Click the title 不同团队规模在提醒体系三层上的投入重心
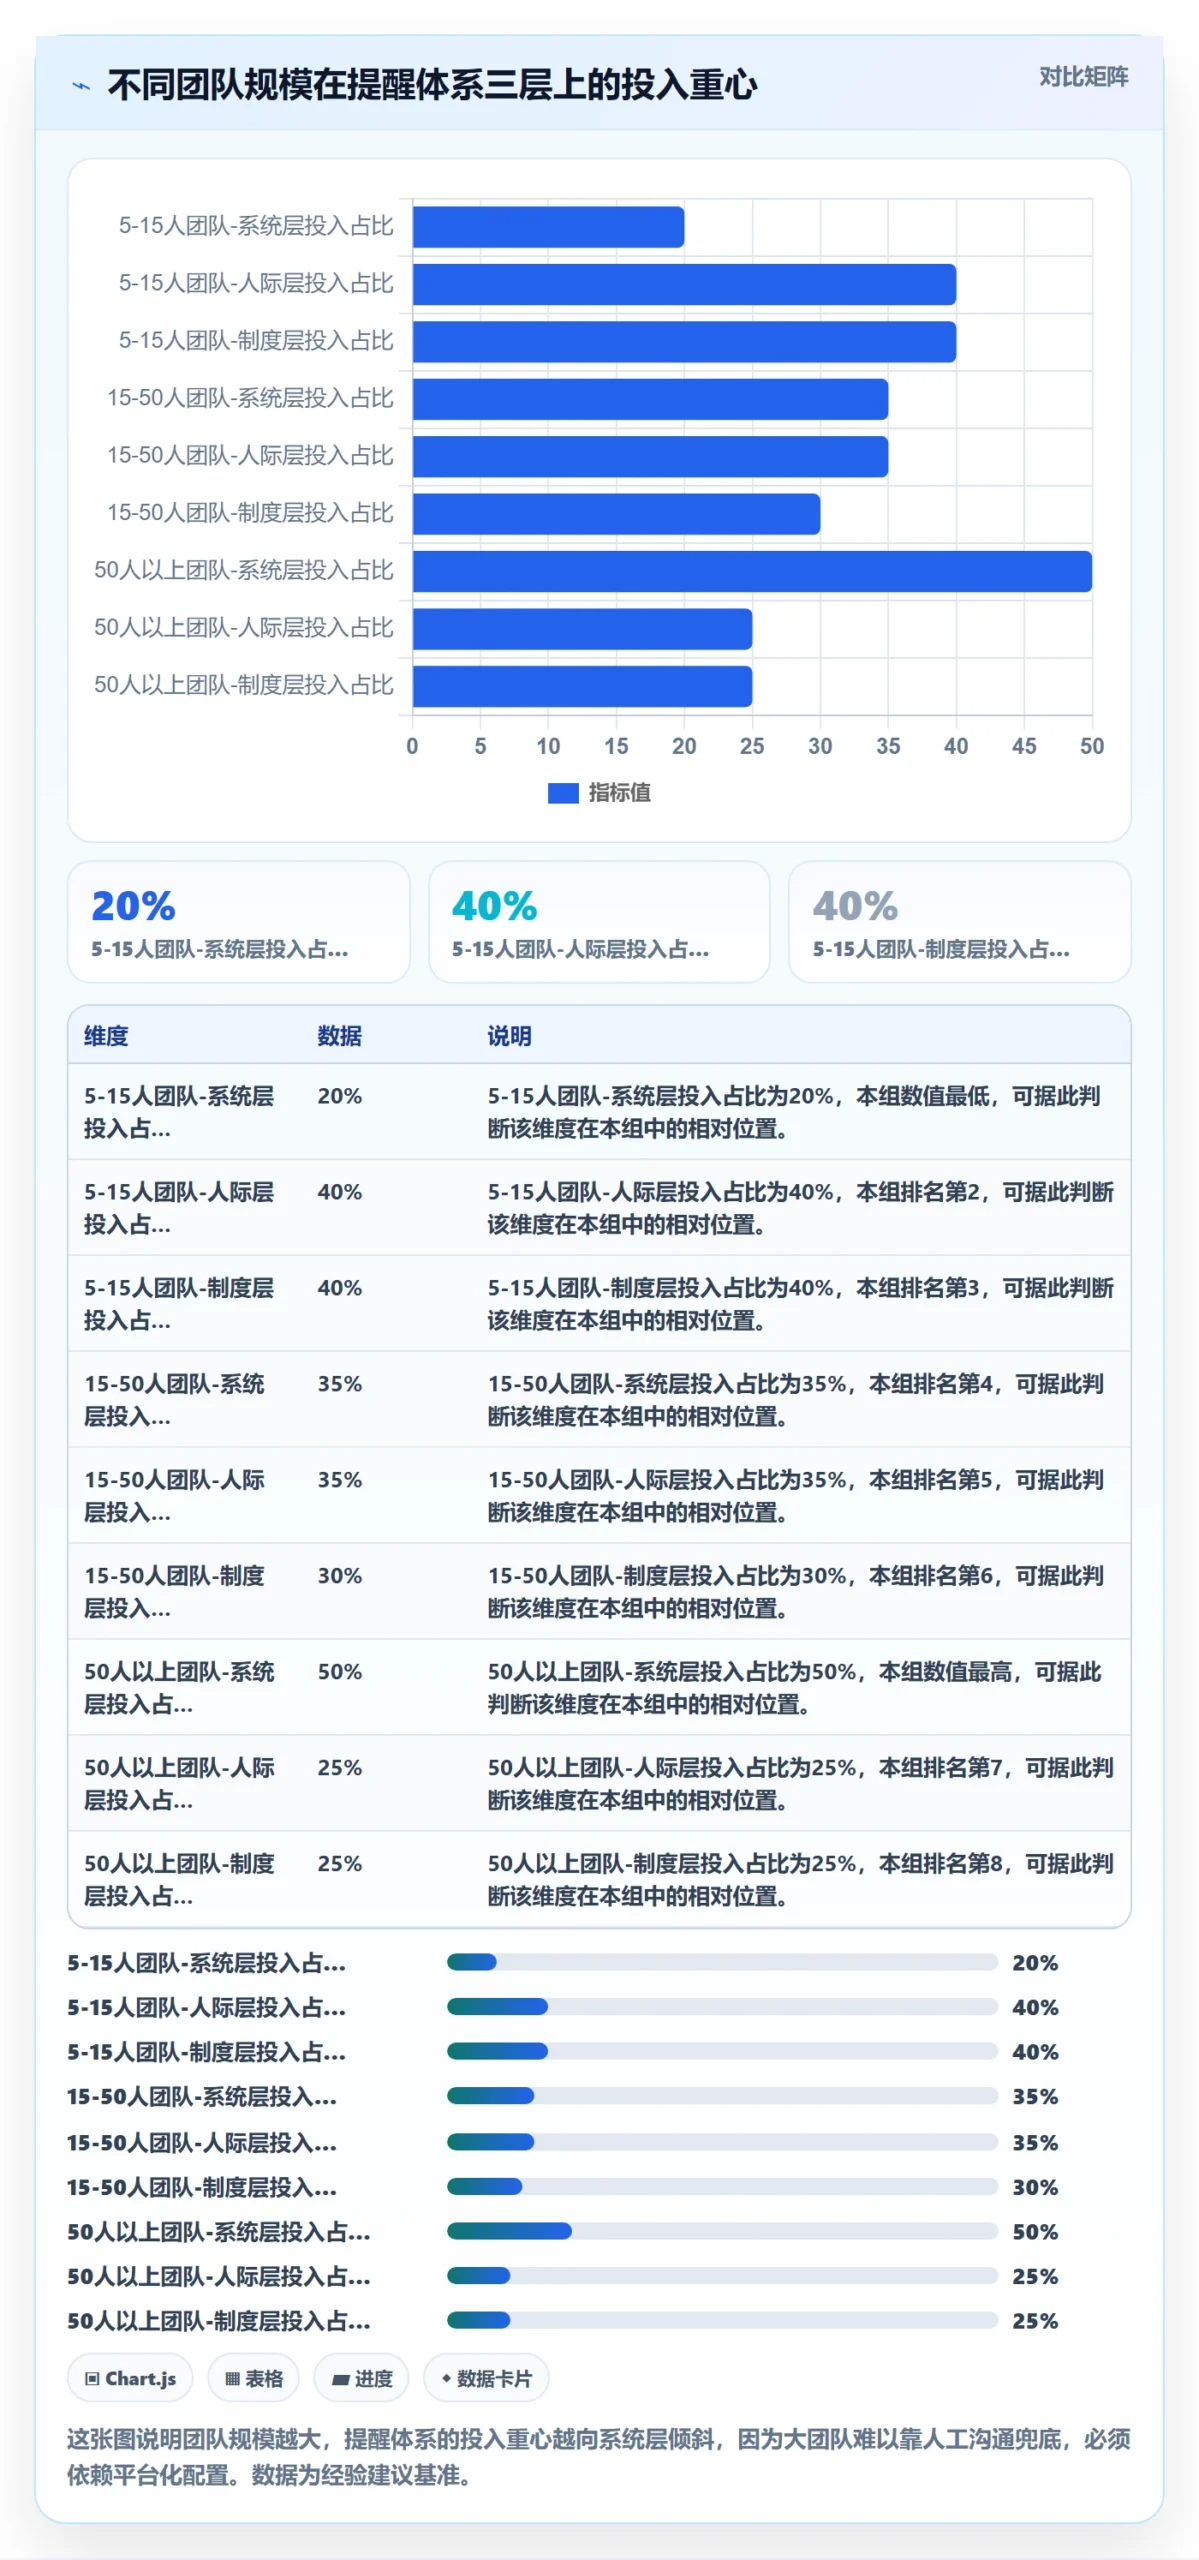Image resolution: width=1199 pixels, height=2560 pixels. click(432, 85)
